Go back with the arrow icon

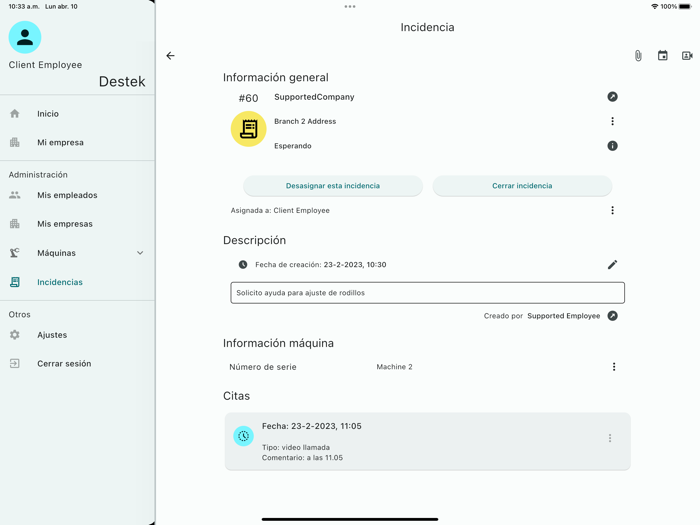tap(170, 56)
